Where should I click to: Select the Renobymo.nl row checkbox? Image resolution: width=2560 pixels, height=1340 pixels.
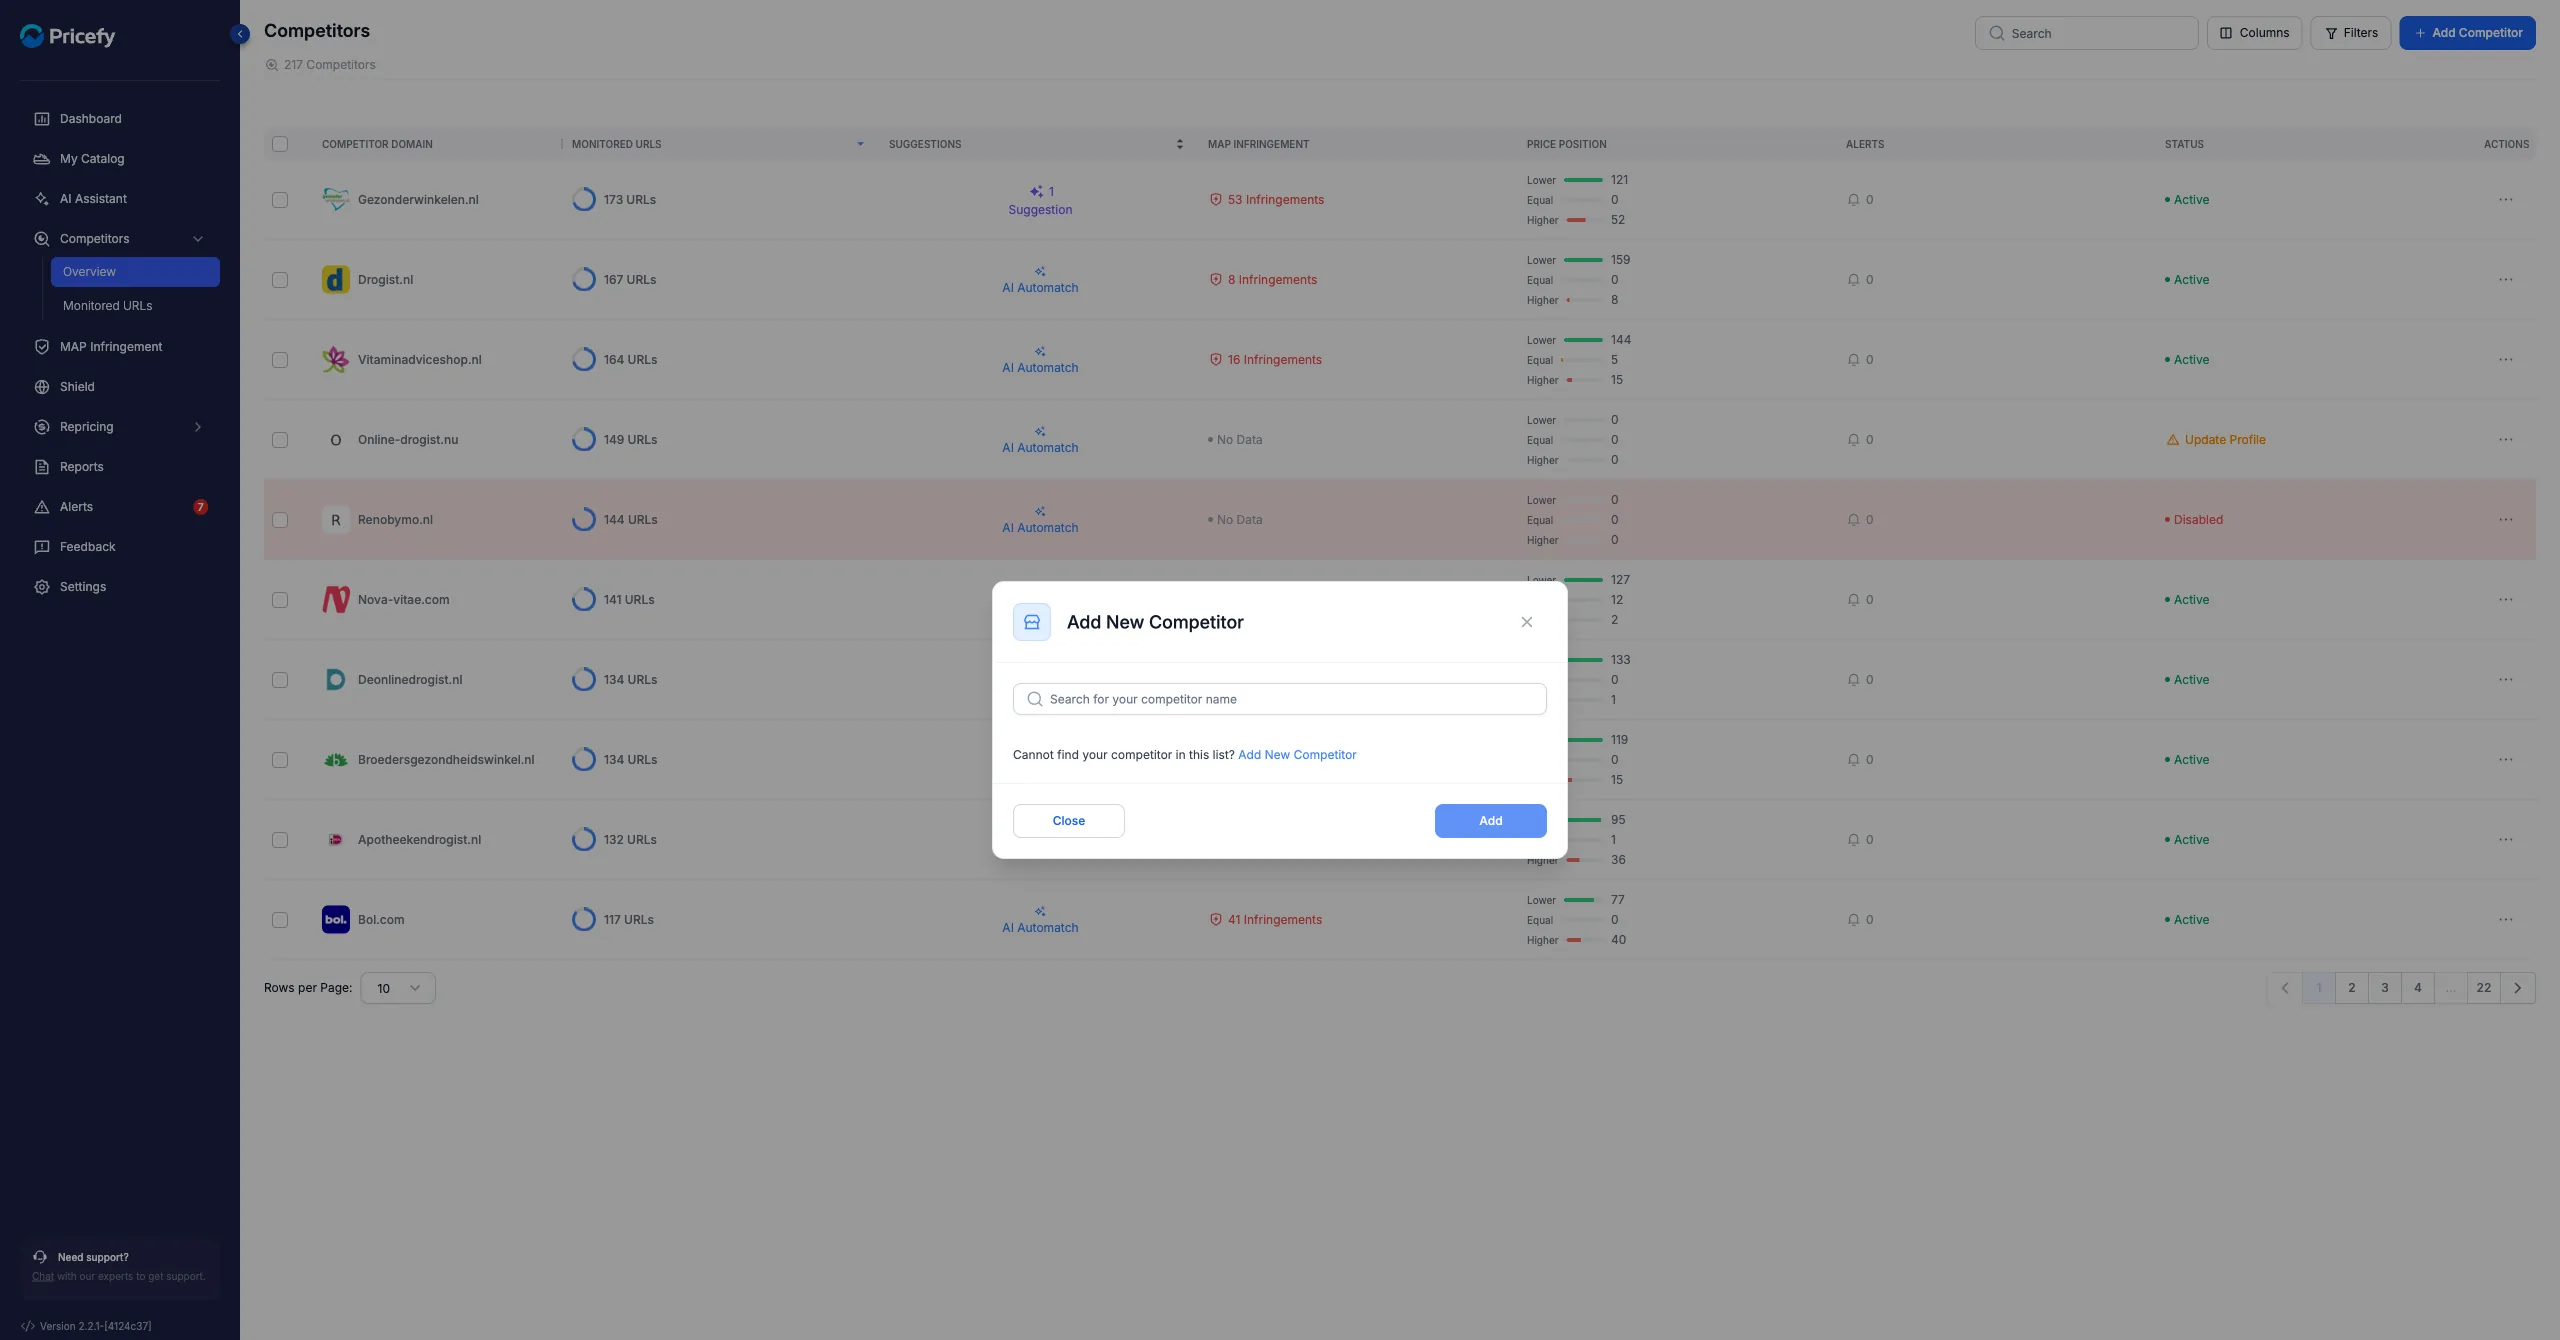coord(280,520)
